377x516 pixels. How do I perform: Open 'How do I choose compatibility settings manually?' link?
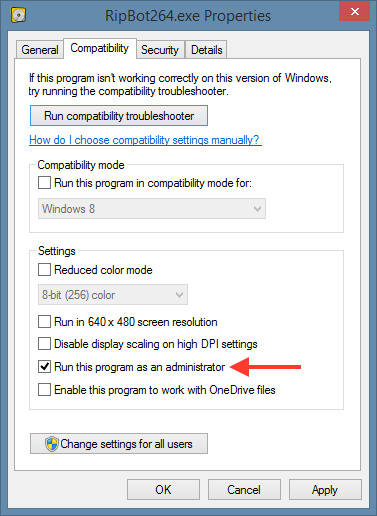(x=145, y=140)
